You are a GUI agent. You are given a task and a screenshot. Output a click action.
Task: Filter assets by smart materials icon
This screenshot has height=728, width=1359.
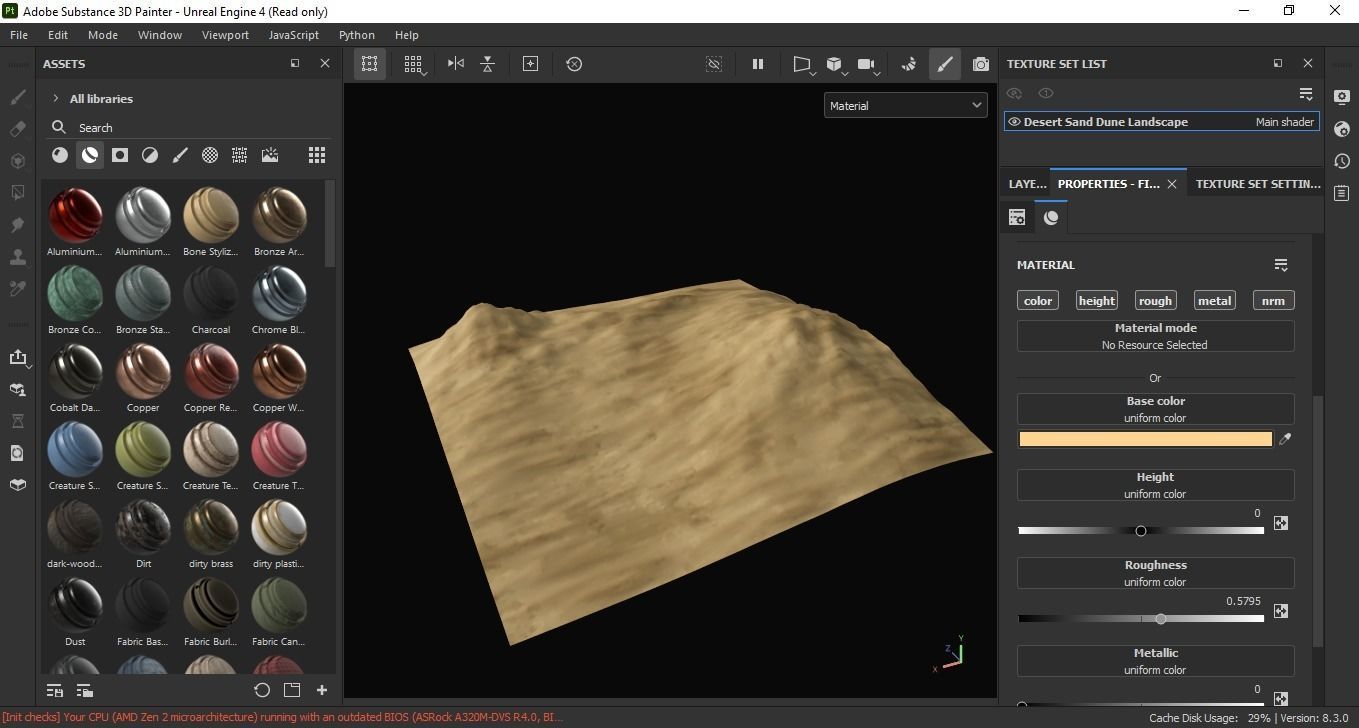tap(90, 155)
